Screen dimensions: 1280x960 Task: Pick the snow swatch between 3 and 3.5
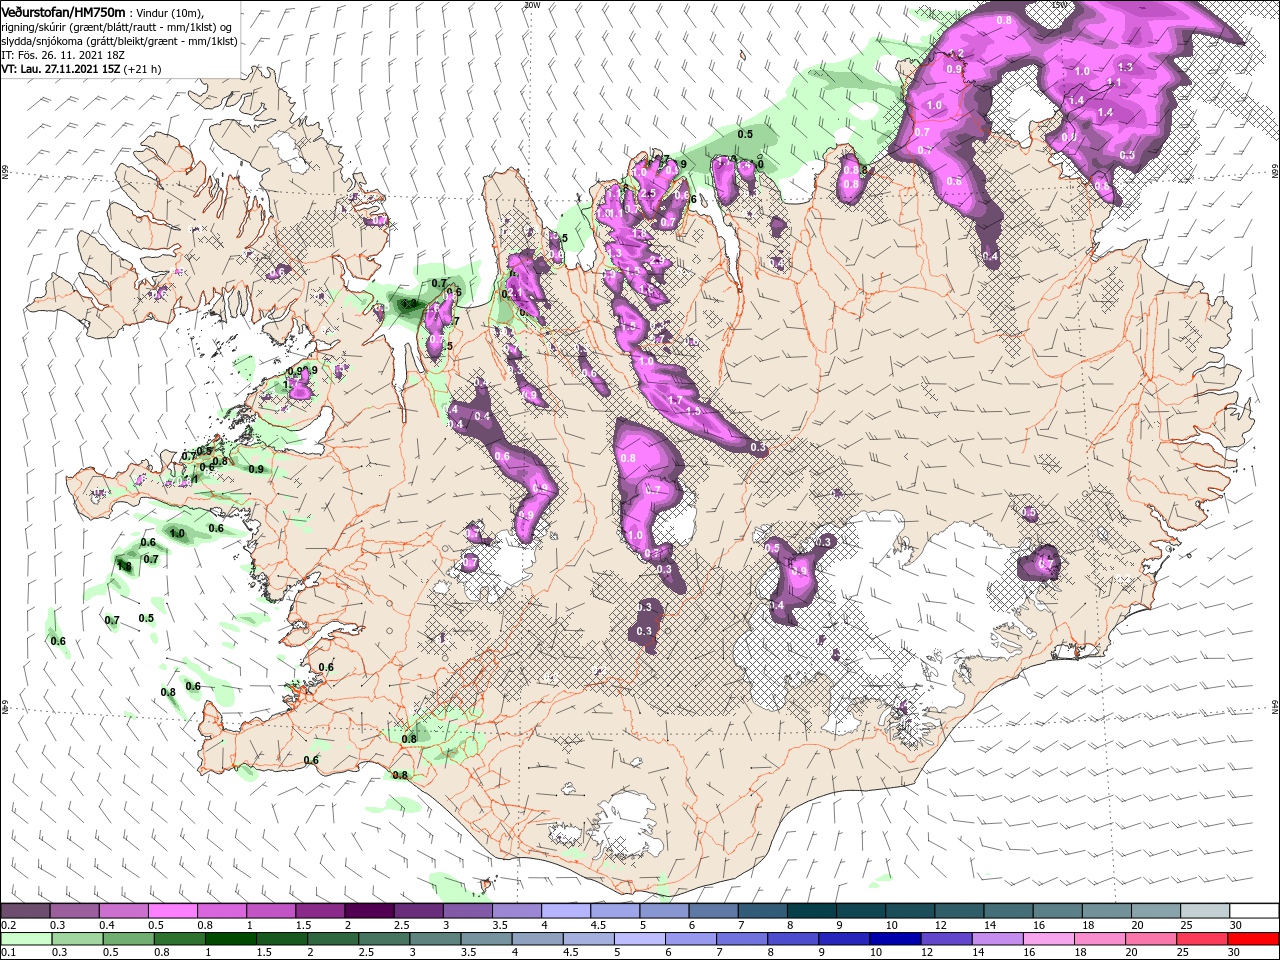[x=468, y=910]
